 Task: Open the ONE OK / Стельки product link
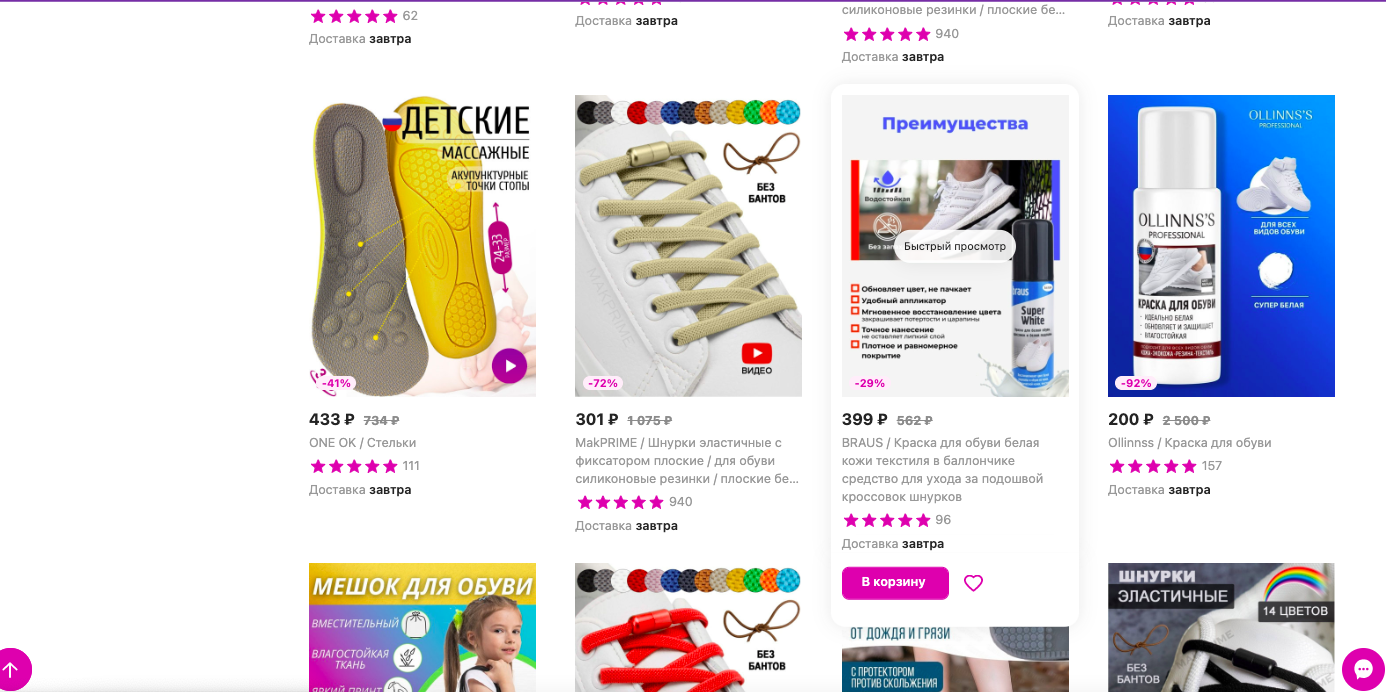coord(363,443)
